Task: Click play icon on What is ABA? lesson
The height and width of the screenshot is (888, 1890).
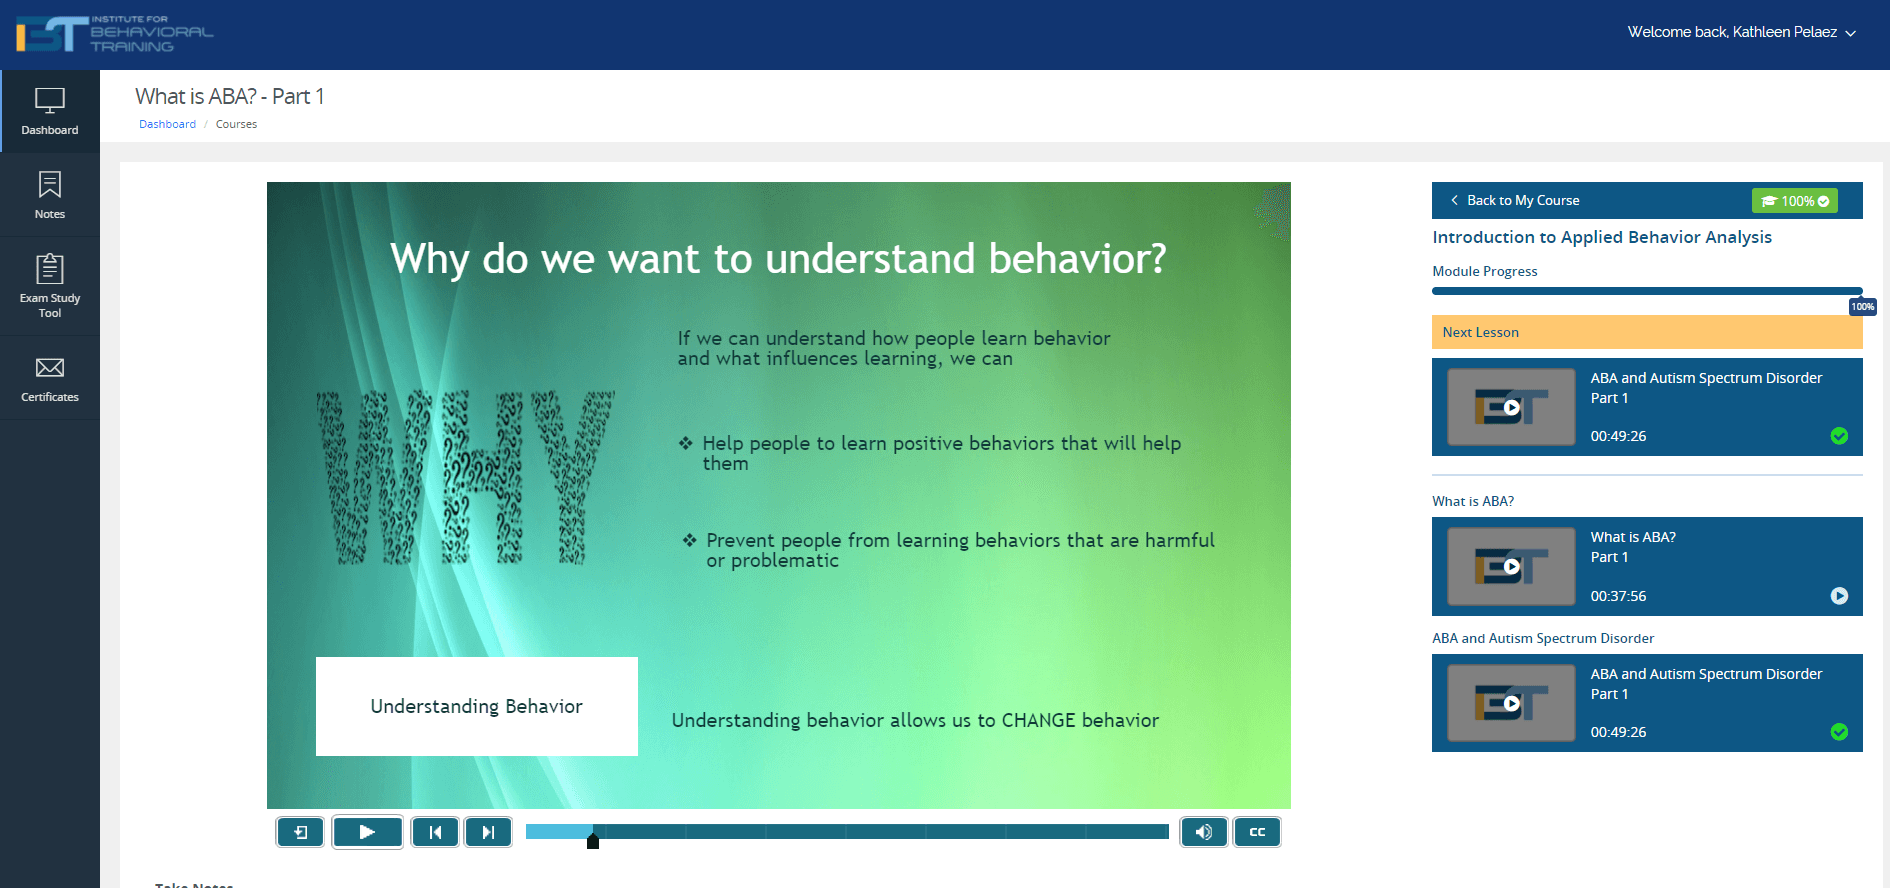Action: click(1838, 596)
